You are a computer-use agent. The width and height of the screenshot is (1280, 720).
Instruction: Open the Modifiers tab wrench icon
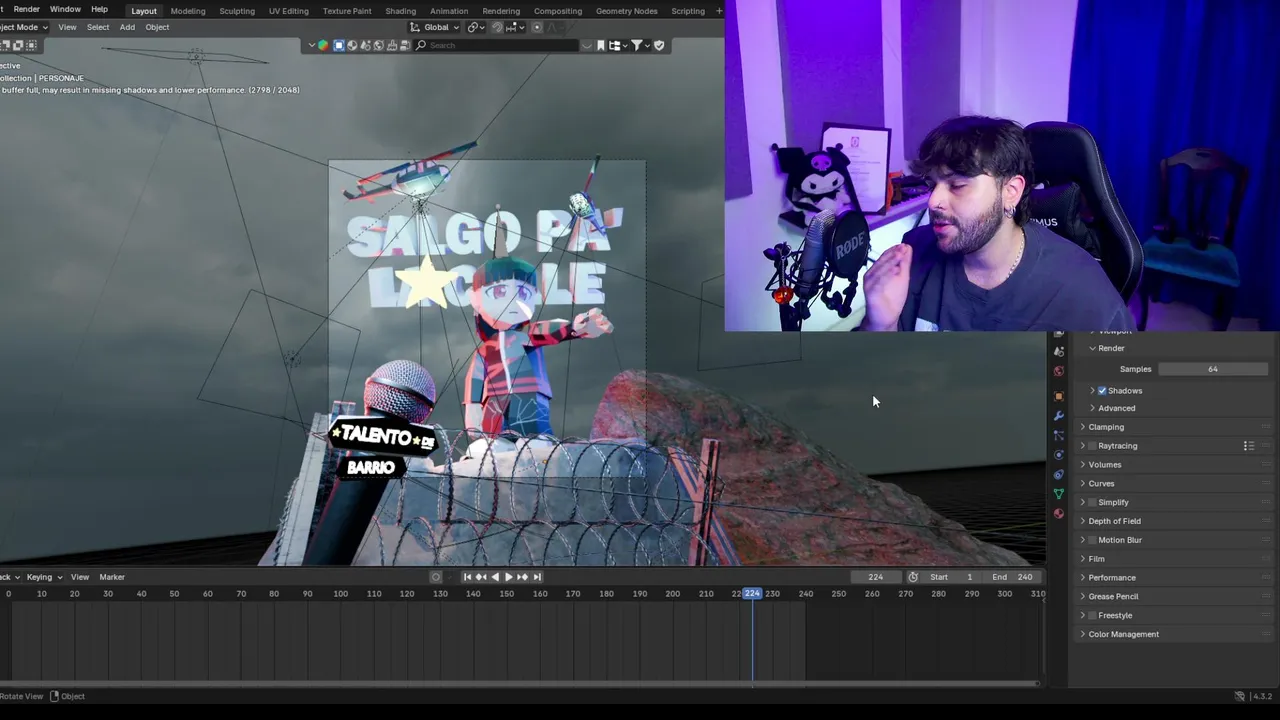point(1059,415)
